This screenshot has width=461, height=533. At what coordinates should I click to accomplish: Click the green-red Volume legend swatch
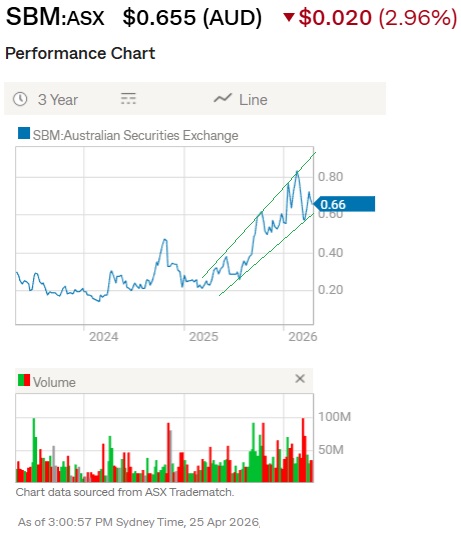pos(24,380)
